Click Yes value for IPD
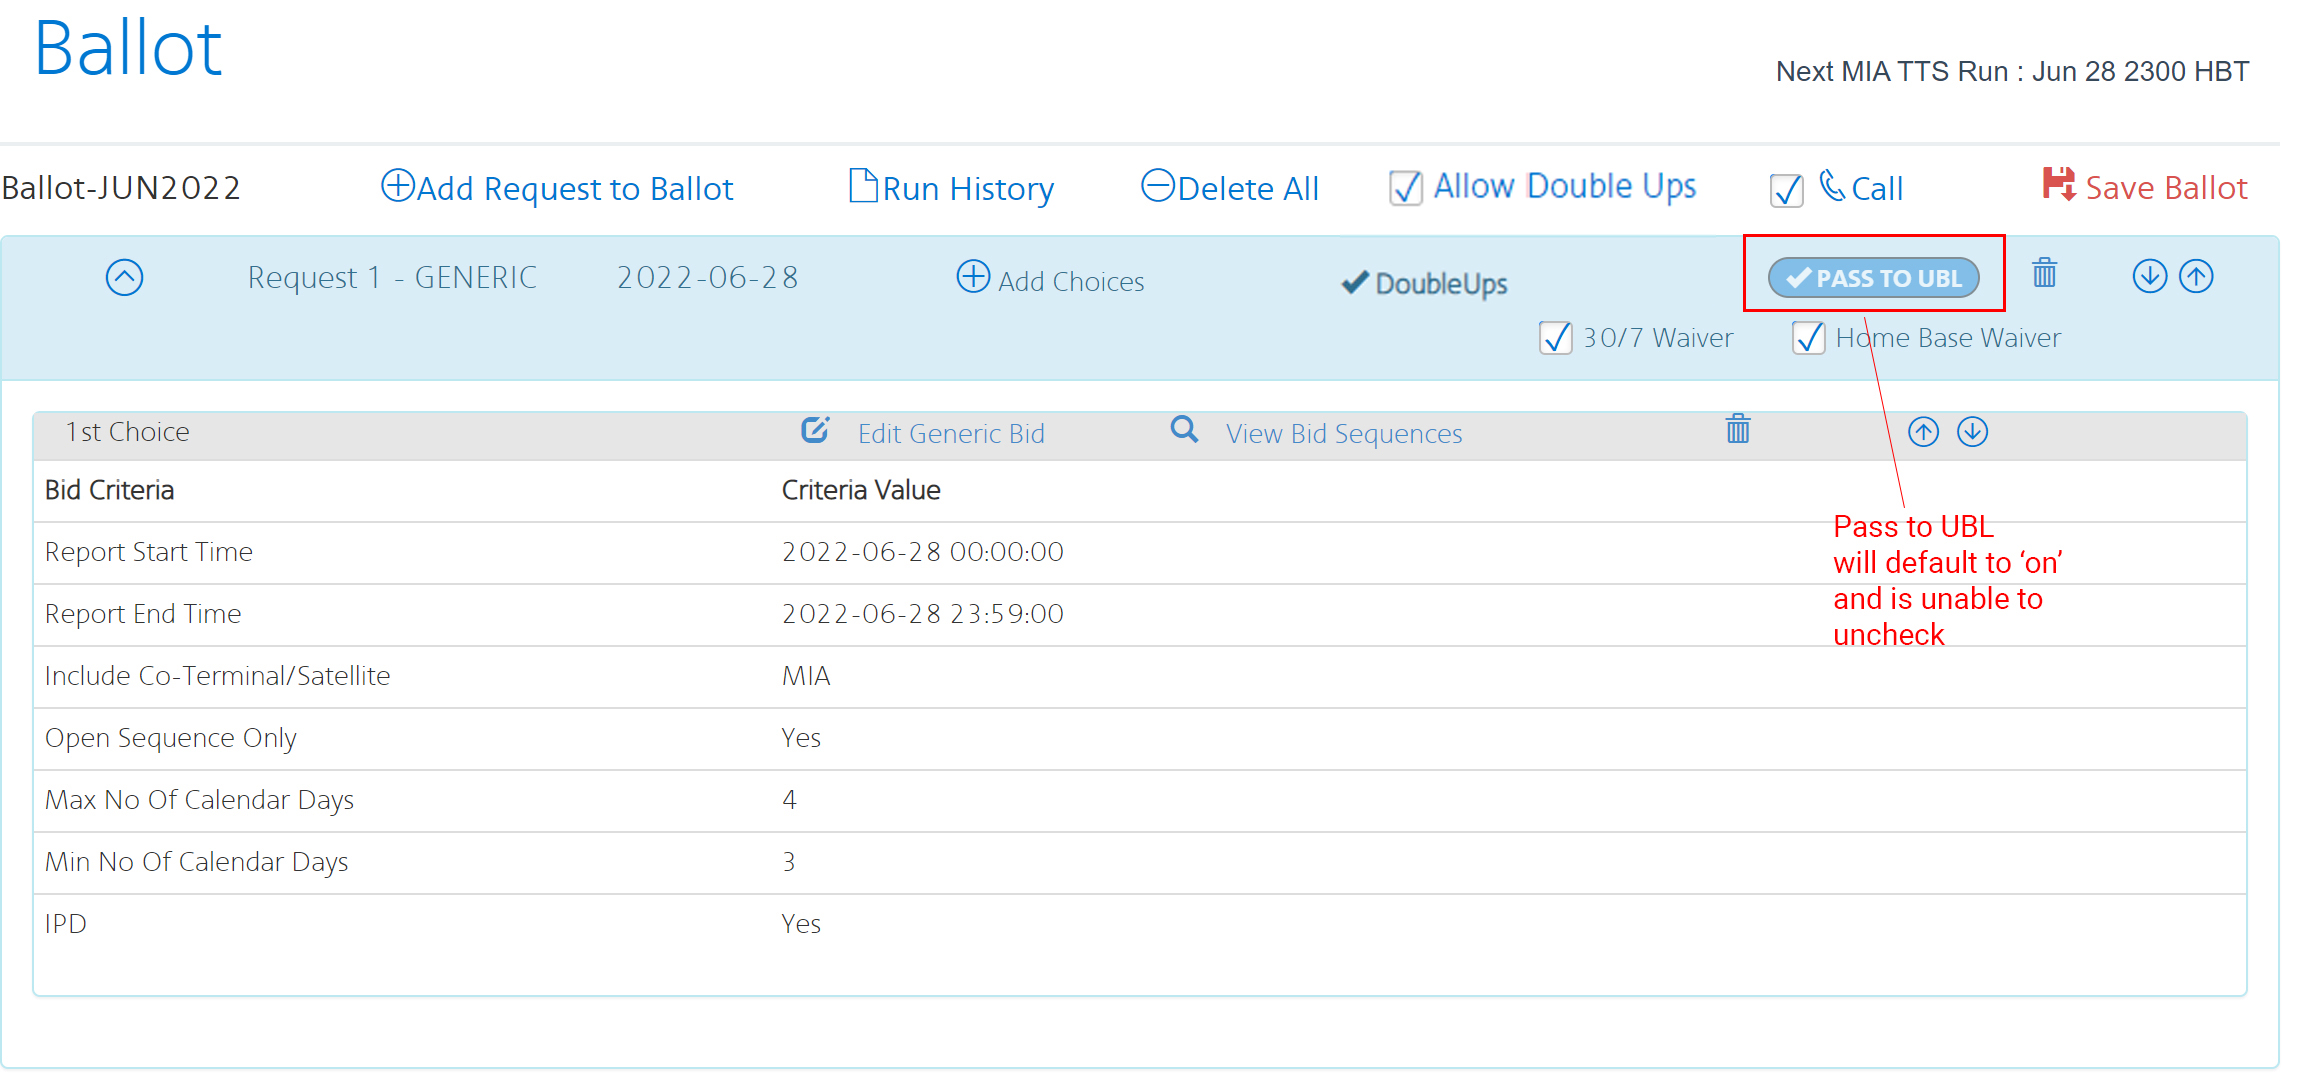This screenshot has width=2304, height=1086. (801, 924)
